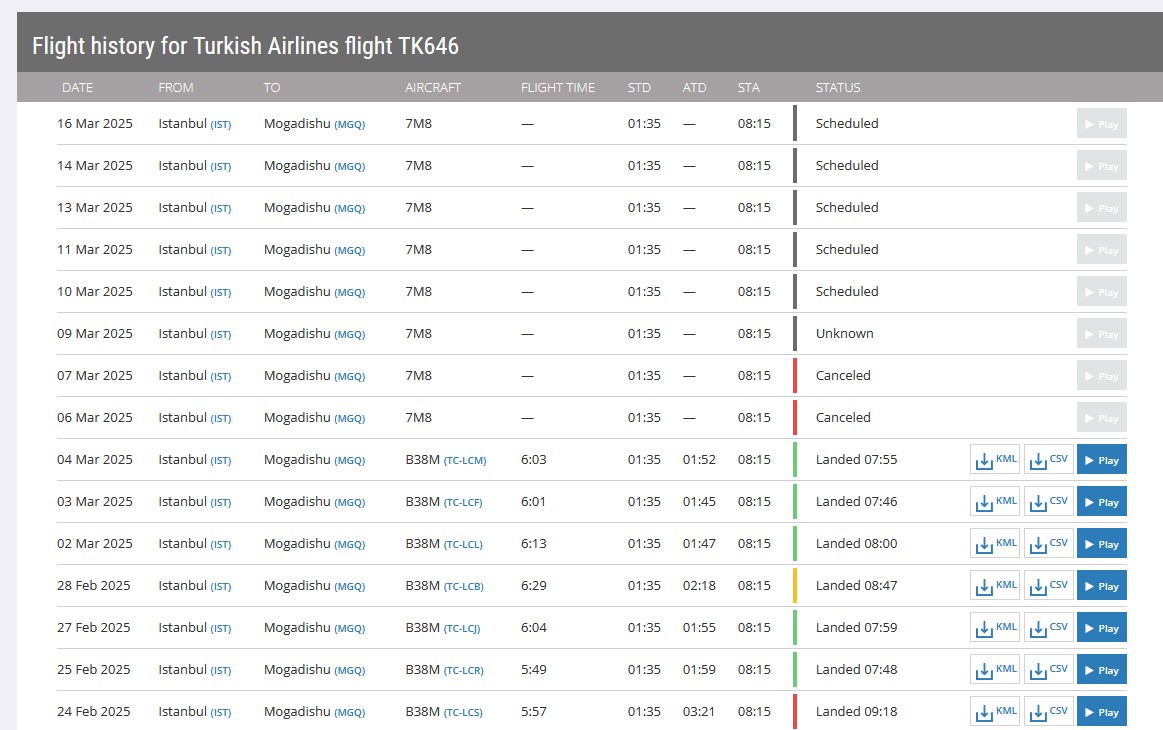Click the ATD column header
Screen dimensions: 1163x730
694,88
